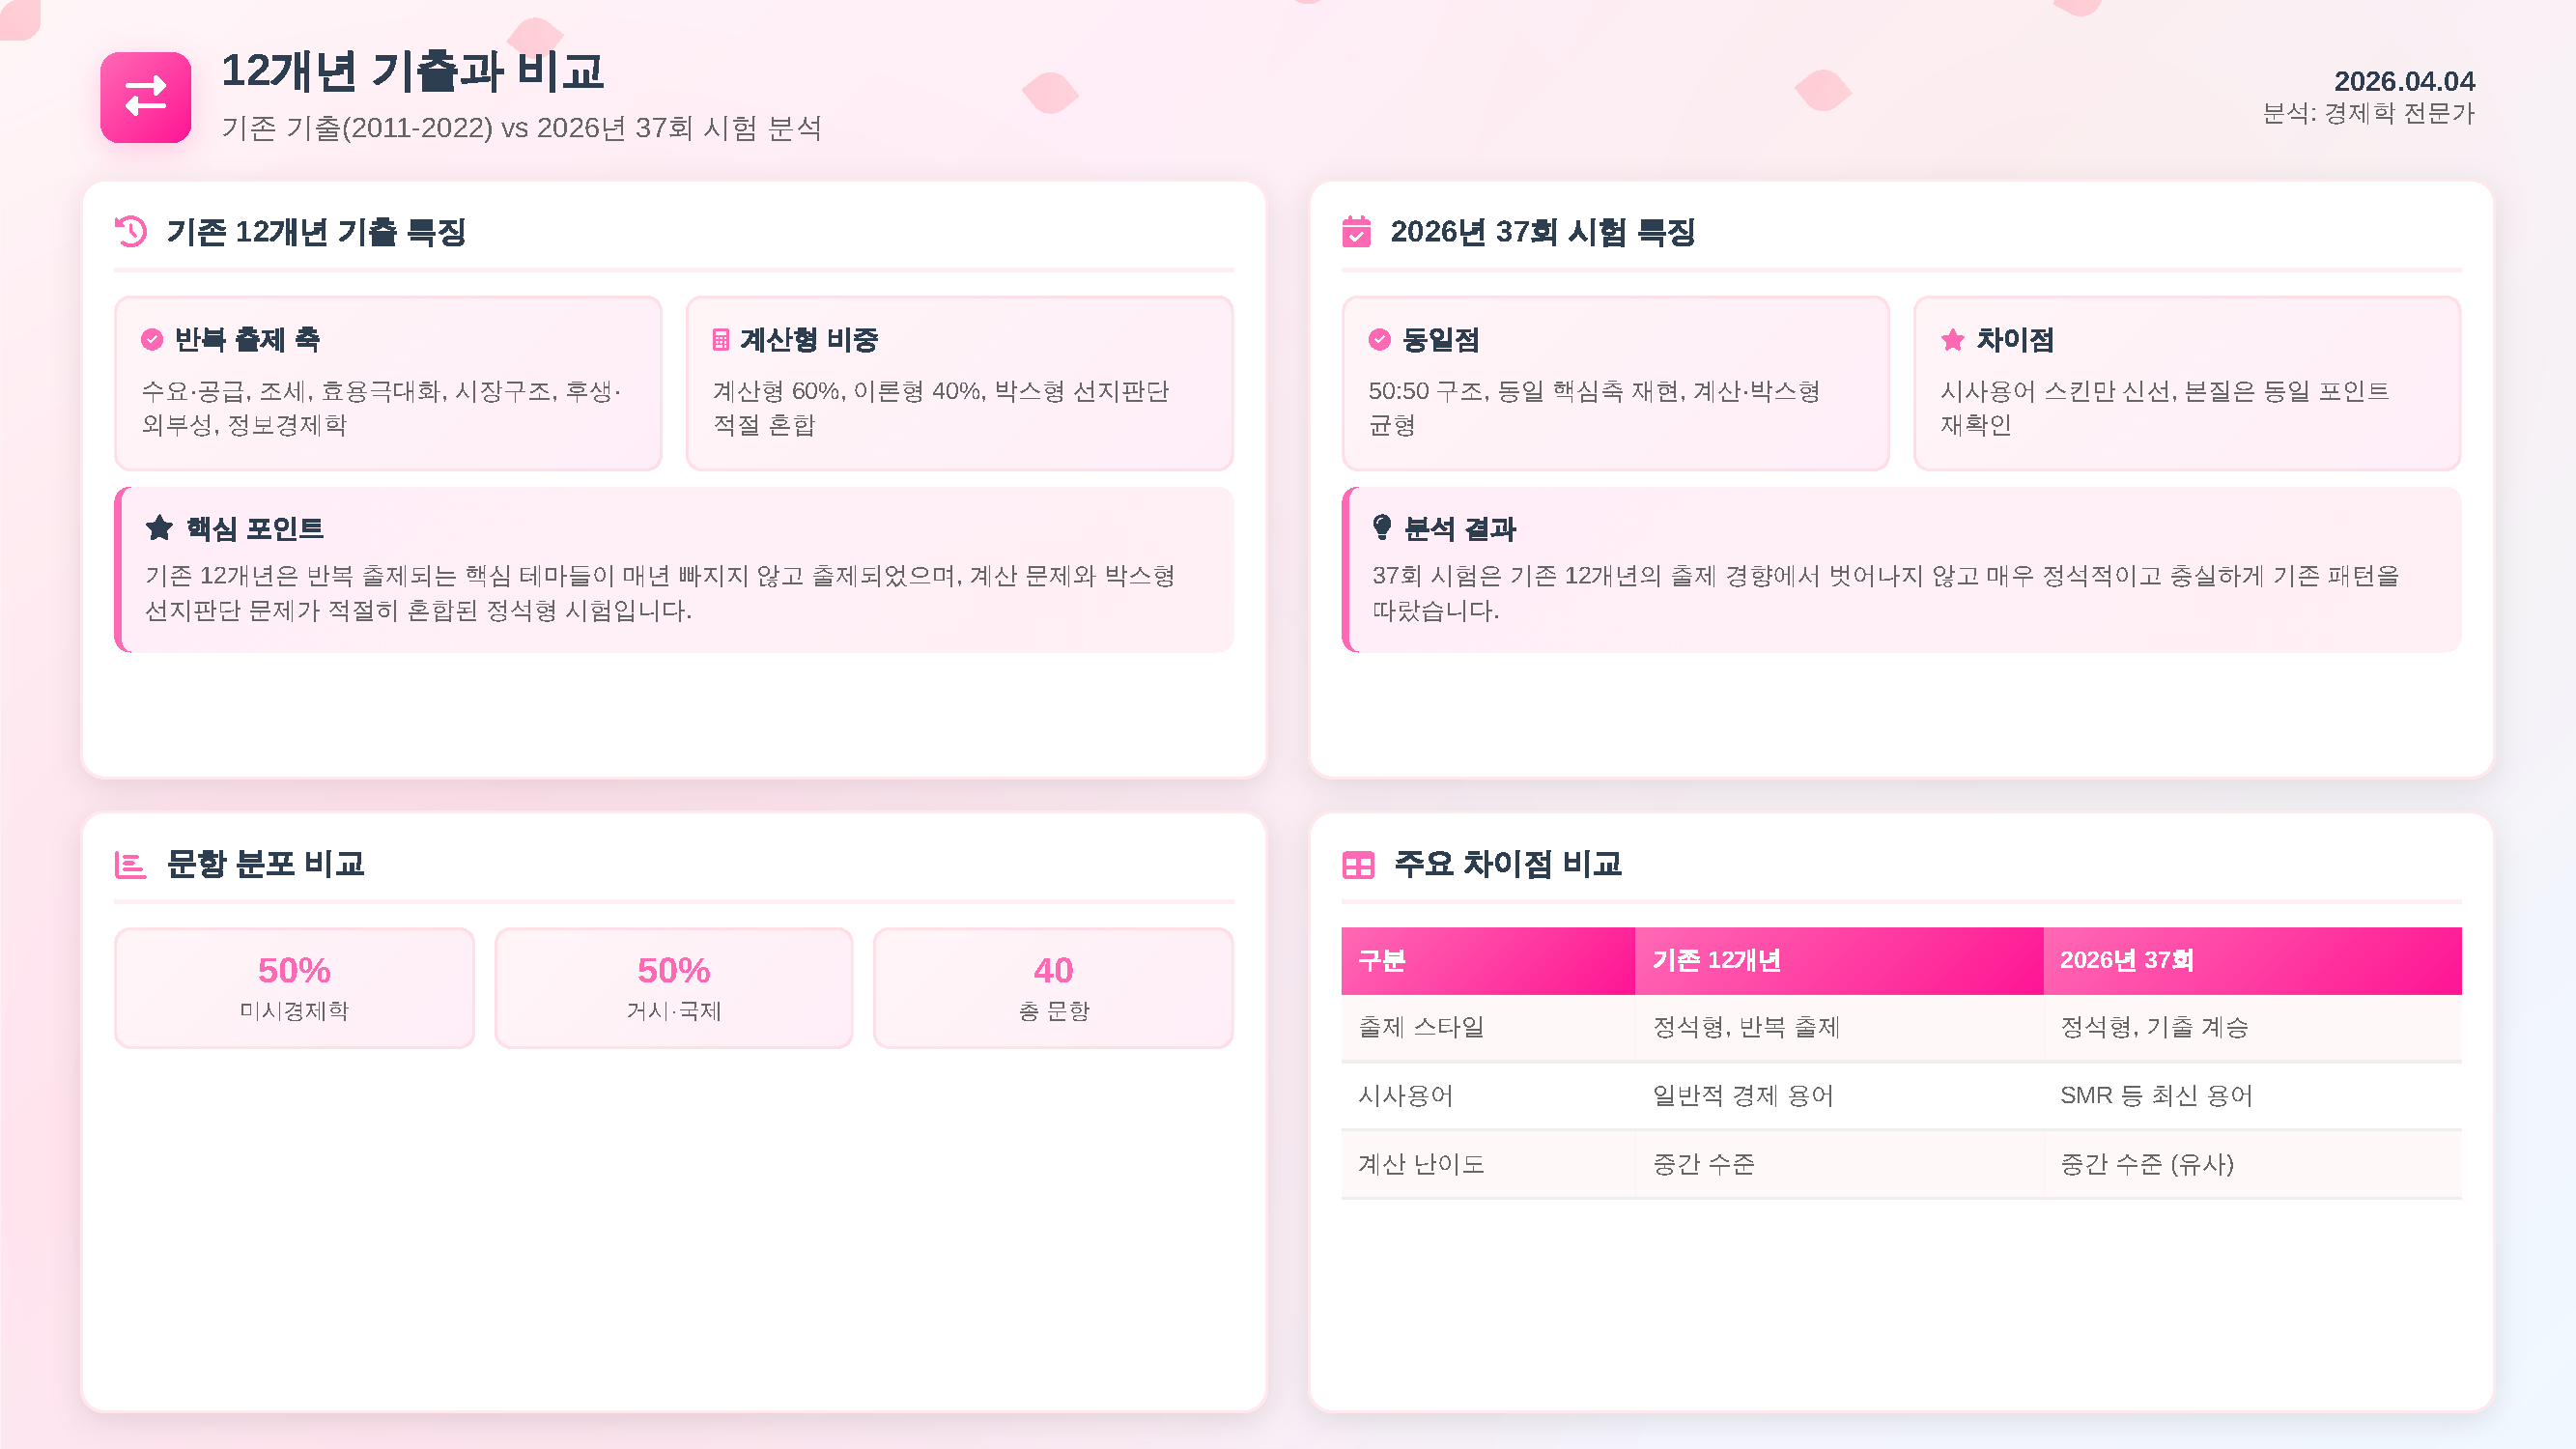2576x1449 pixels.
Task: Click the 2026.04.04 date text
Action: 2404,81
